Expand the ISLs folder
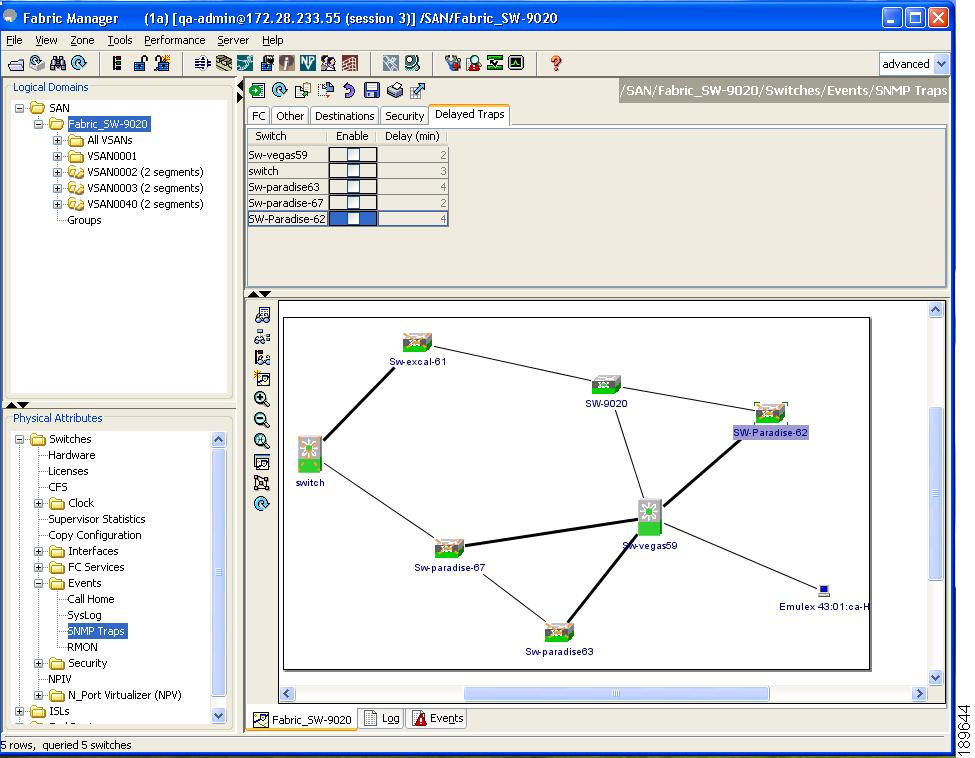The width and height of the screenshot is (975, 758). click(19, 711)
